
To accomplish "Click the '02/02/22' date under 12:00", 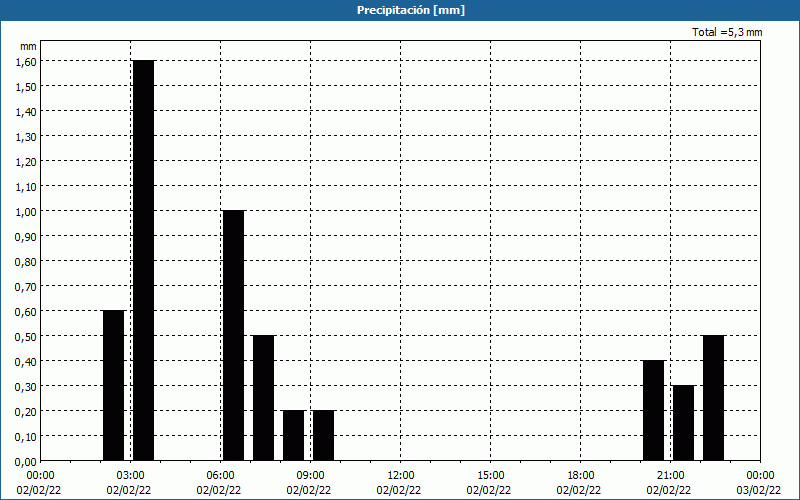I will 399,490.
